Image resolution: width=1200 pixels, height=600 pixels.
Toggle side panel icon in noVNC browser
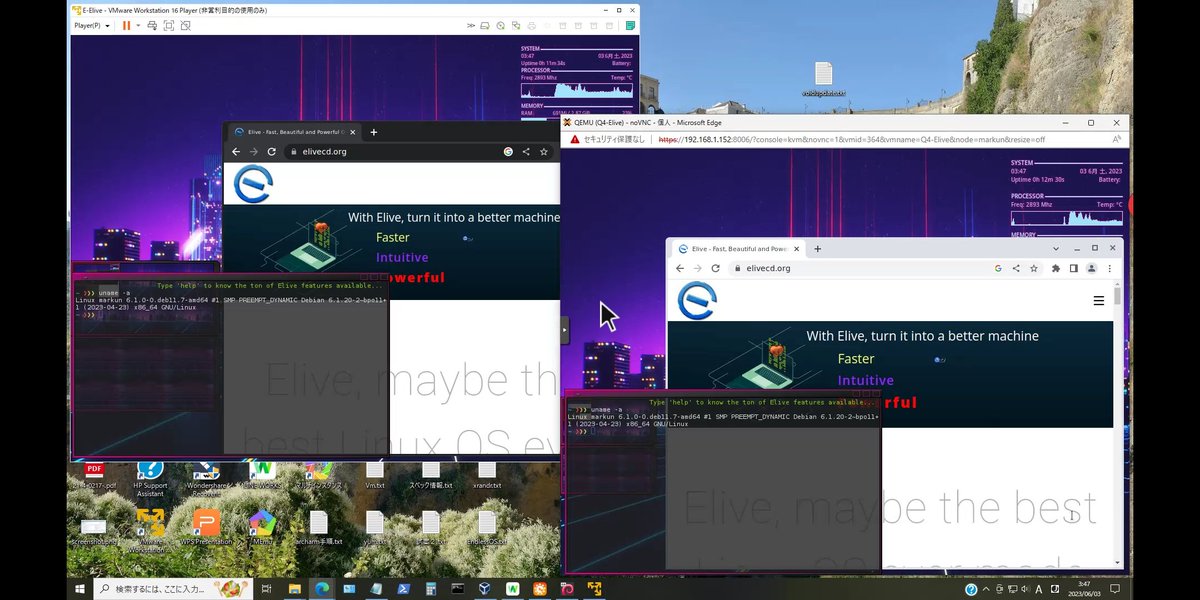[x=1074, y=268]
